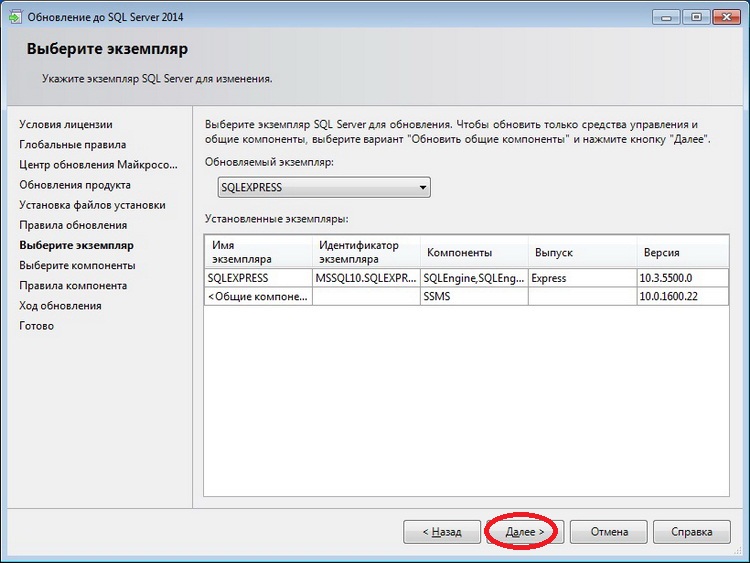The width and height of the screenshot is (750, 563).
Task: Click the Выпуск column header
Action: click(582, 252)
